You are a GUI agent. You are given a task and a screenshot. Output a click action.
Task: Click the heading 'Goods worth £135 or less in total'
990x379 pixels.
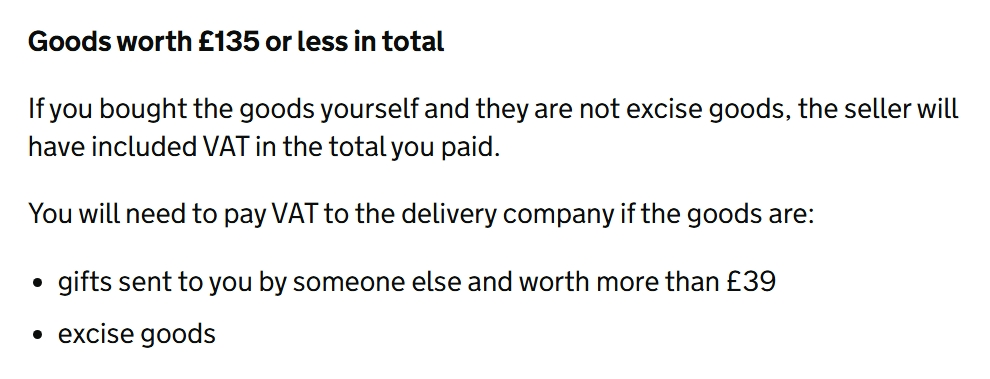click(236, 42)
